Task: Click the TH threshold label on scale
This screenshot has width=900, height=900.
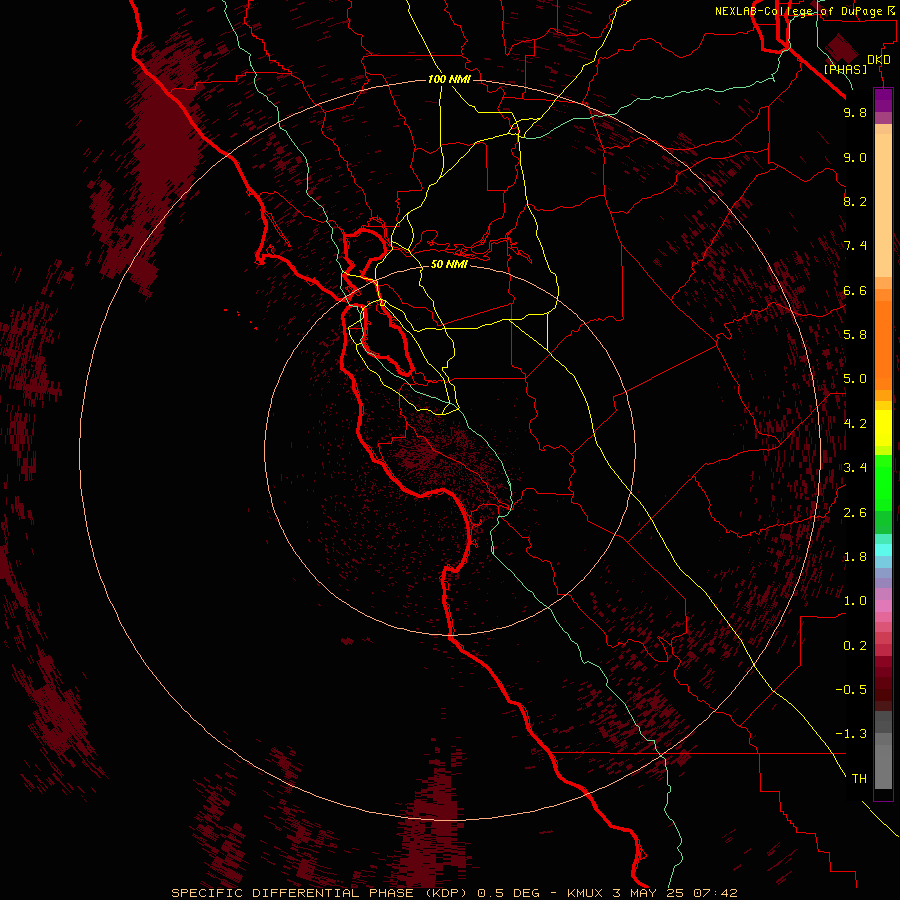Action: click(x=859, y=779)
